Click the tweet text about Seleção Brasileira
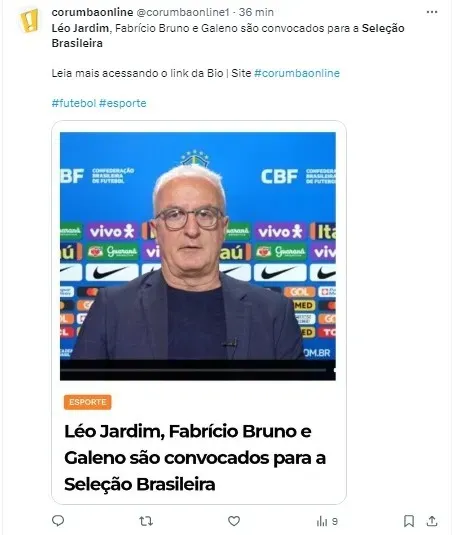Screen dimensions: 456x535 228,35
